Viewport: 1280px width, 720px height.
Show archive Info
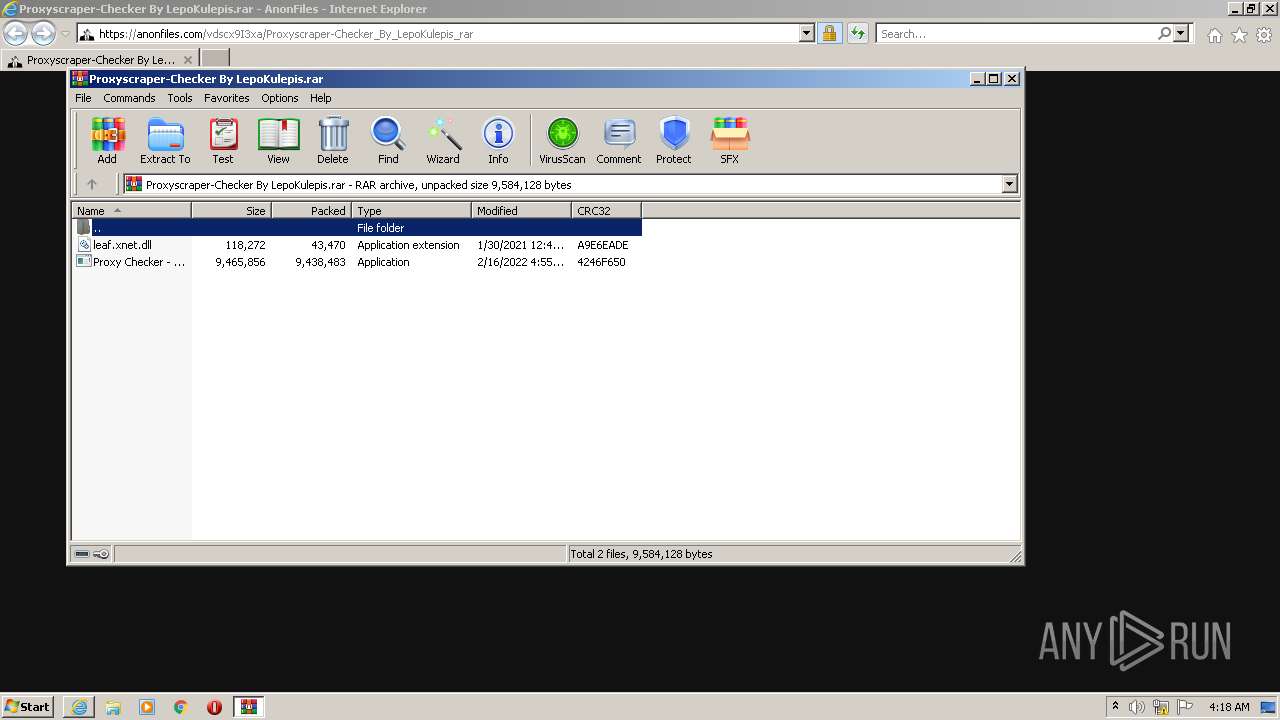(x=498, y=140)
